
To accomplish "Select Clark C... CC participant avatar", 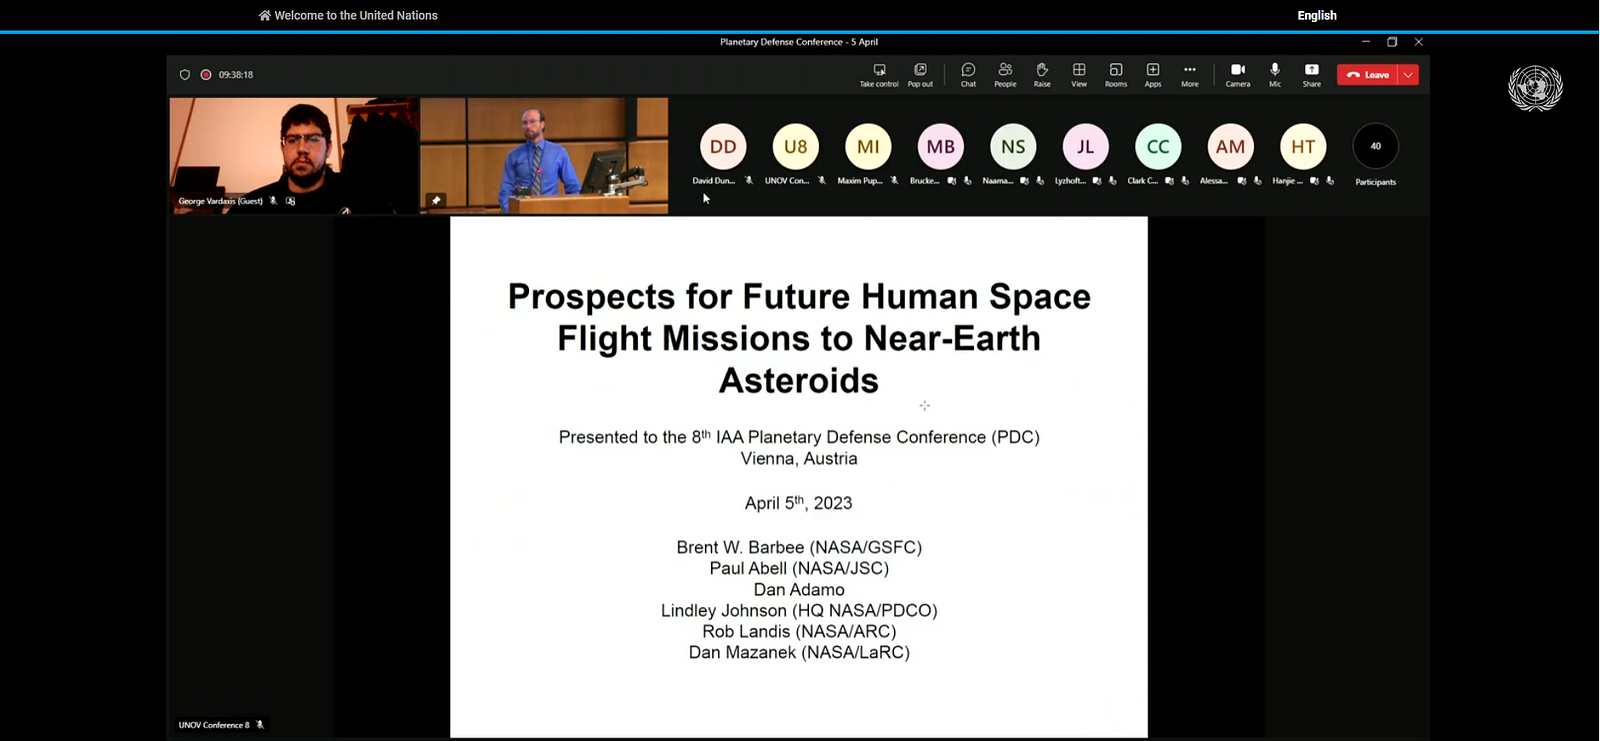I will point(1158,146).
